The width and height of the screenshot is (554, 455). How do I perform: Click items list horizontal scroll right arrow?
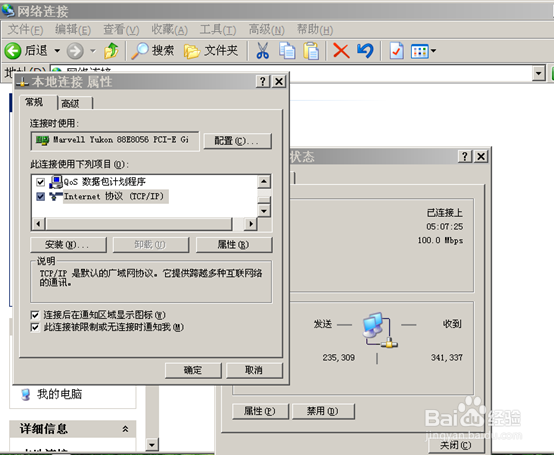(251, 224)
